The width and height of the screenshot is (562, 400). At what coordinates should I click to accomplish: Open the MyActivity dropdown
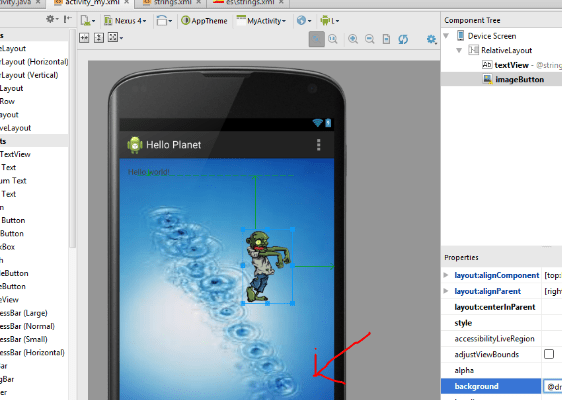tap(262, 21)
